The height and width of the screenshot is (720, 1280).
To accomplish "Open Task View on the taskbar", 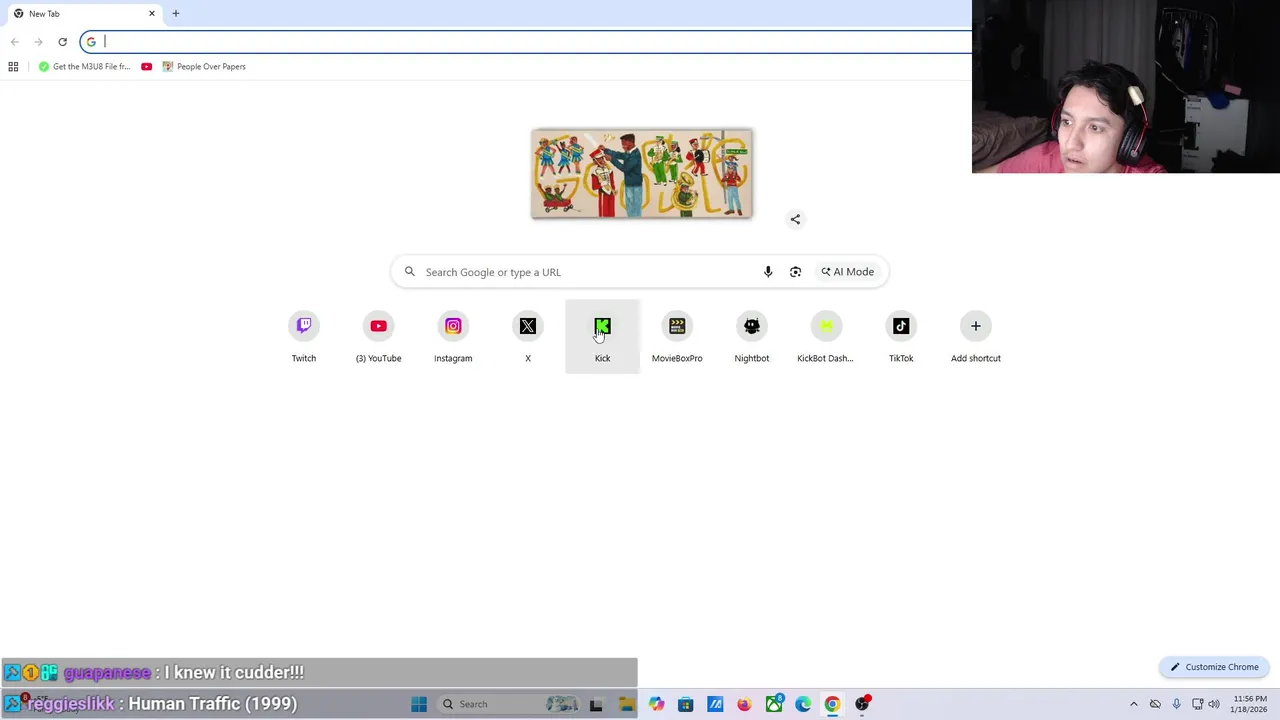I will (596, 704).
